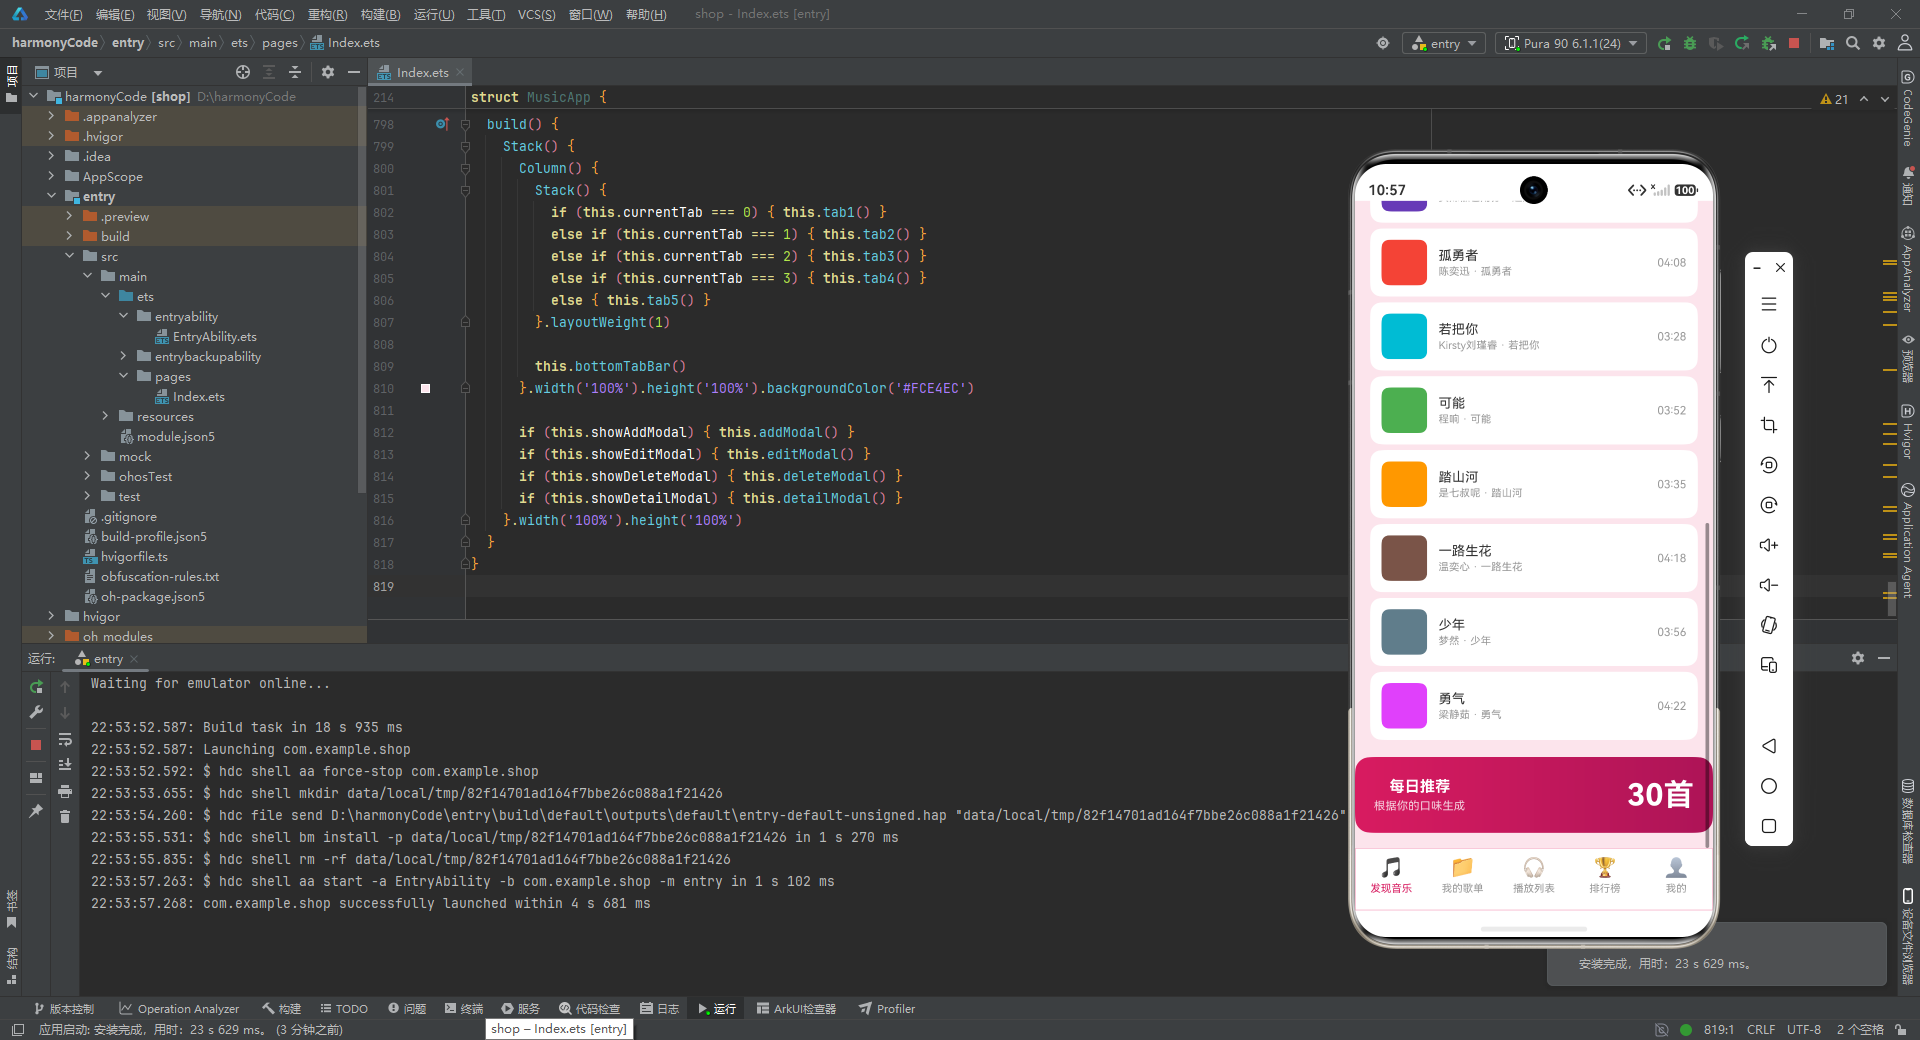Screen dimensions: 1920x1040
Task: Open Pura 90 device selector dropdown
Action: (1571, 43)
